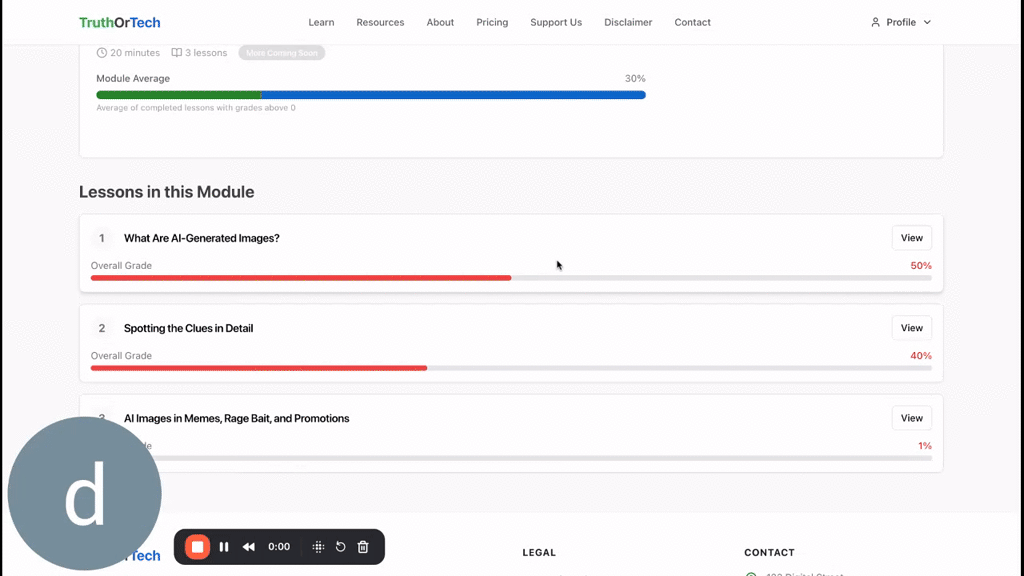The height and width of the screenshot is (576, 1024).
Task: Click the 40% overall grade bar
Action: pos(511,368)
